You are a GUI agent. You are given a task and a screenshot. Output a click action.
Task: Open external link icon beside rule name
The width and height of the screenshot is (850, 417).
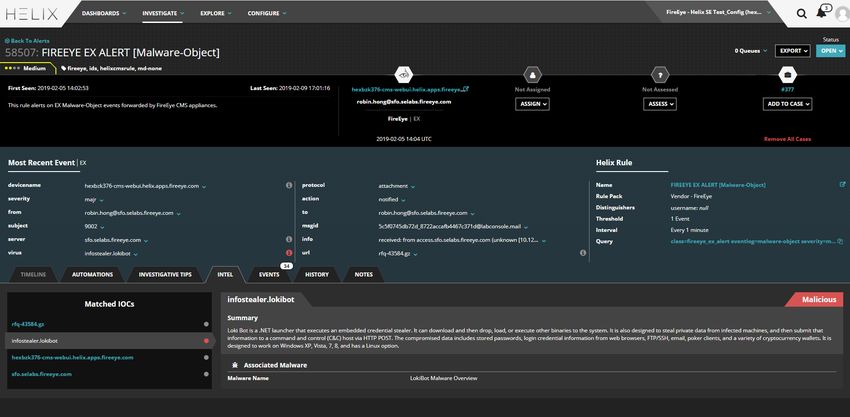[x=842, y=184]
